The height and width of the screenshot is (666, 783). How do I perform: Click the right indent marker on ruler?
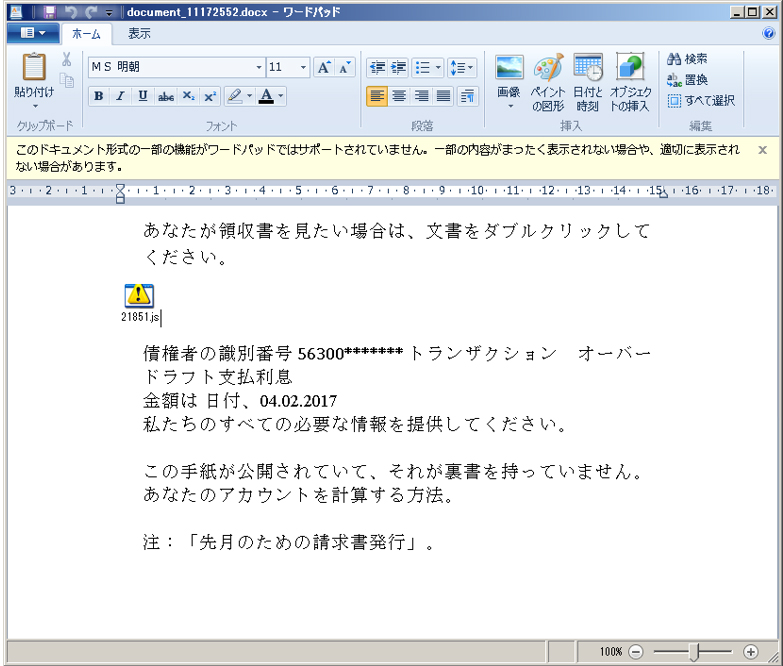(663, 194)
